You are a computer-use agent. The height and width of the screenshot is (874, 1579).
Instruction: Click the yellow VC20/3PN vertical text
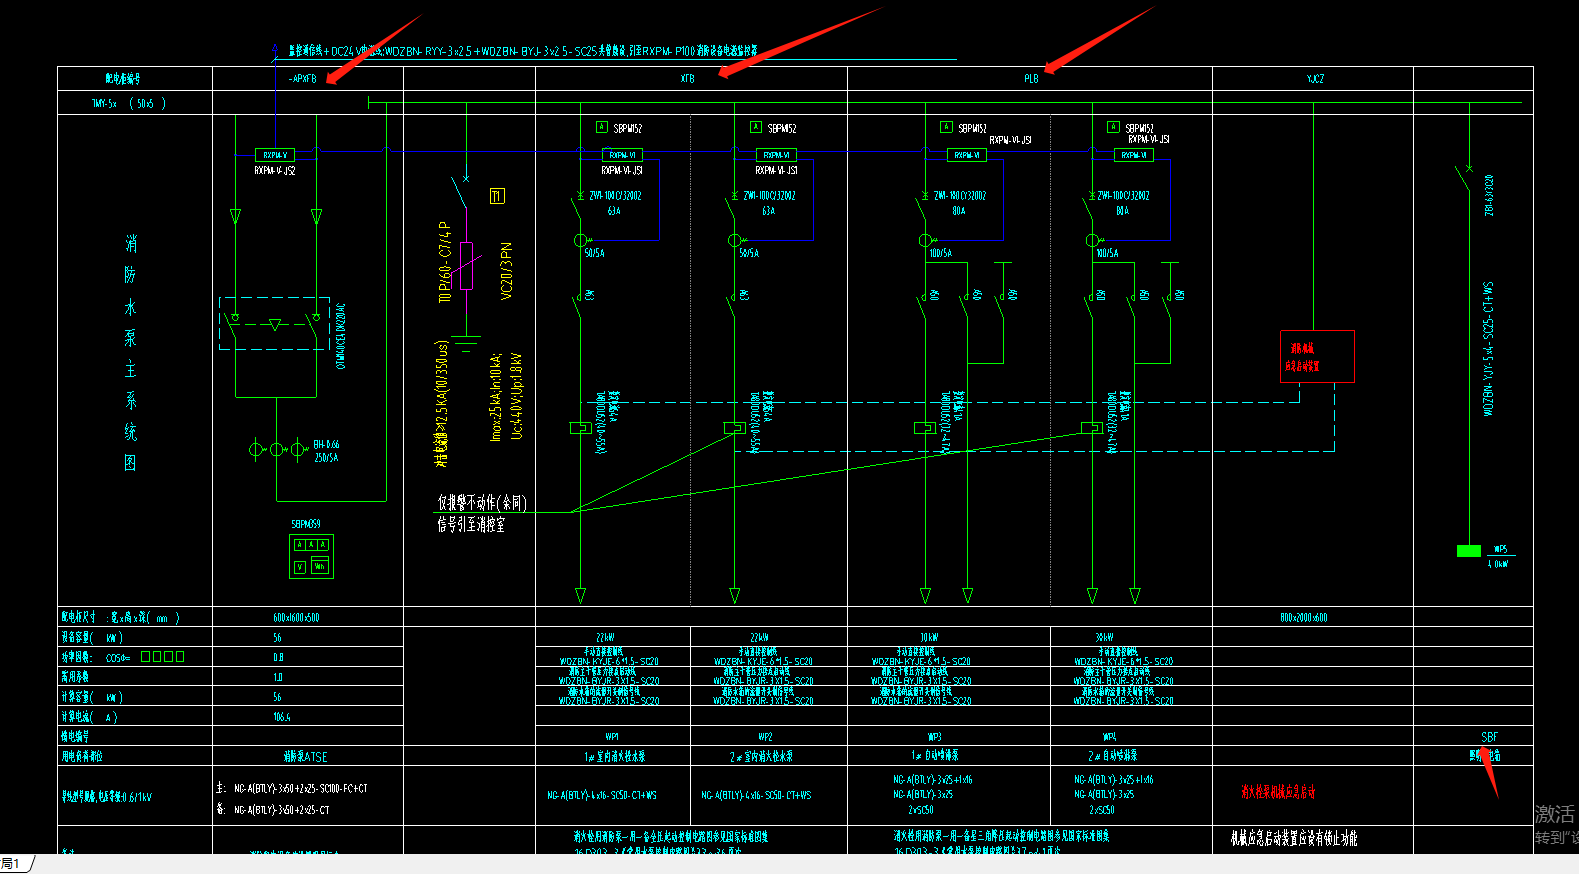point(506,270)
